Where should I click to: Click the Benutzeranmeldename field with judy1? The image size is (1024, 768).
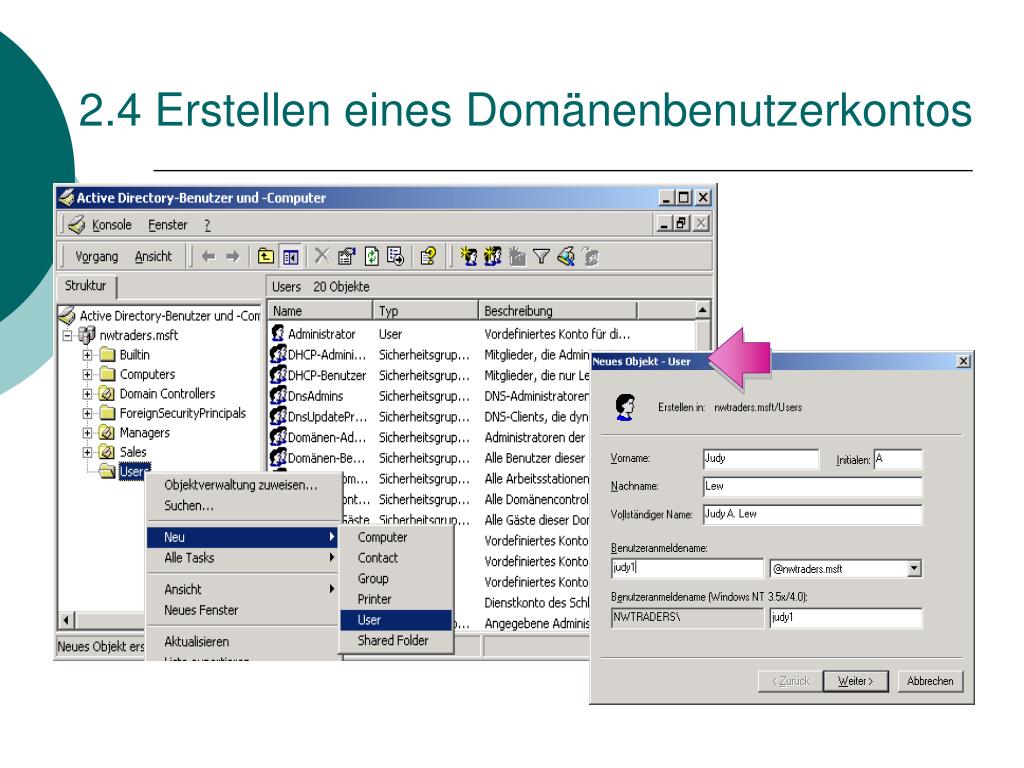coord(687,568)
